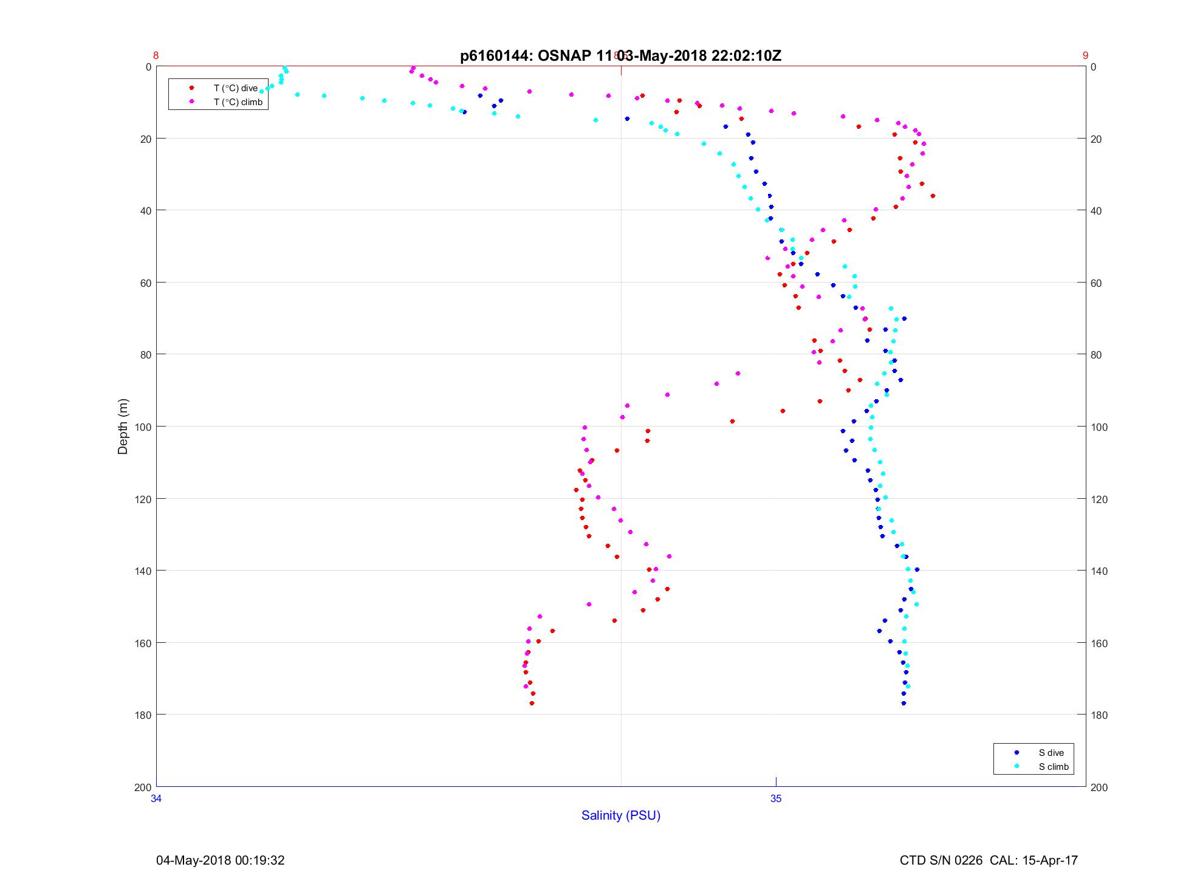This screenshot has height=885, width=1200.
Task: Click the timestamp '04-May-2018 00:19:32'
Action: click(x=221, y=860)
